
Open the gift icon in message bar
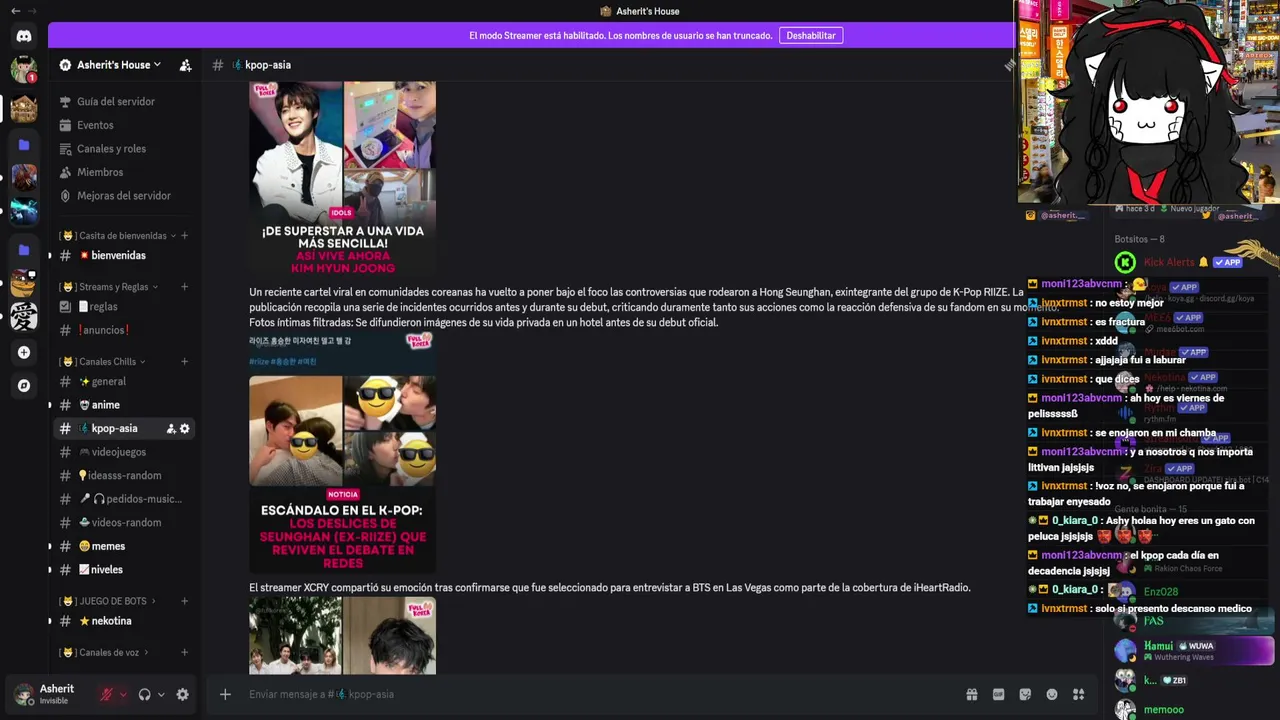(971, 694)
